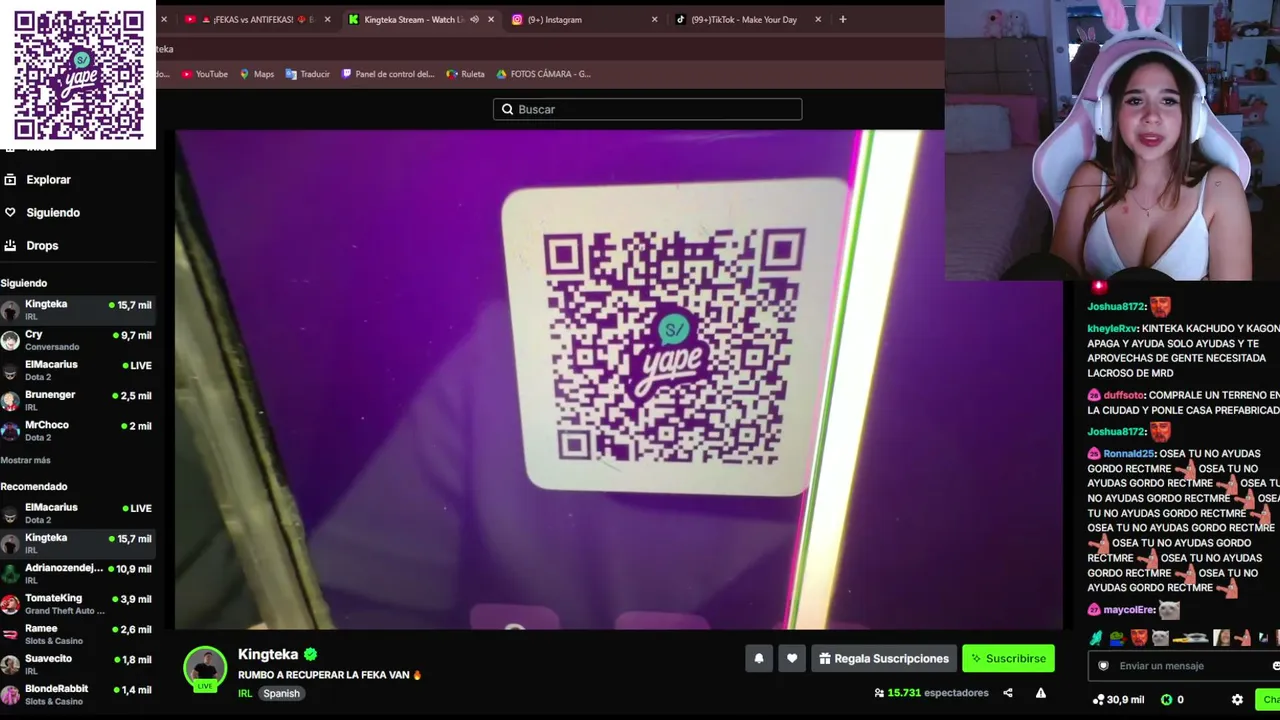Close the Instagram browser tab
The width and height of the screenshot is (1280, 720).
coord(655,19)
